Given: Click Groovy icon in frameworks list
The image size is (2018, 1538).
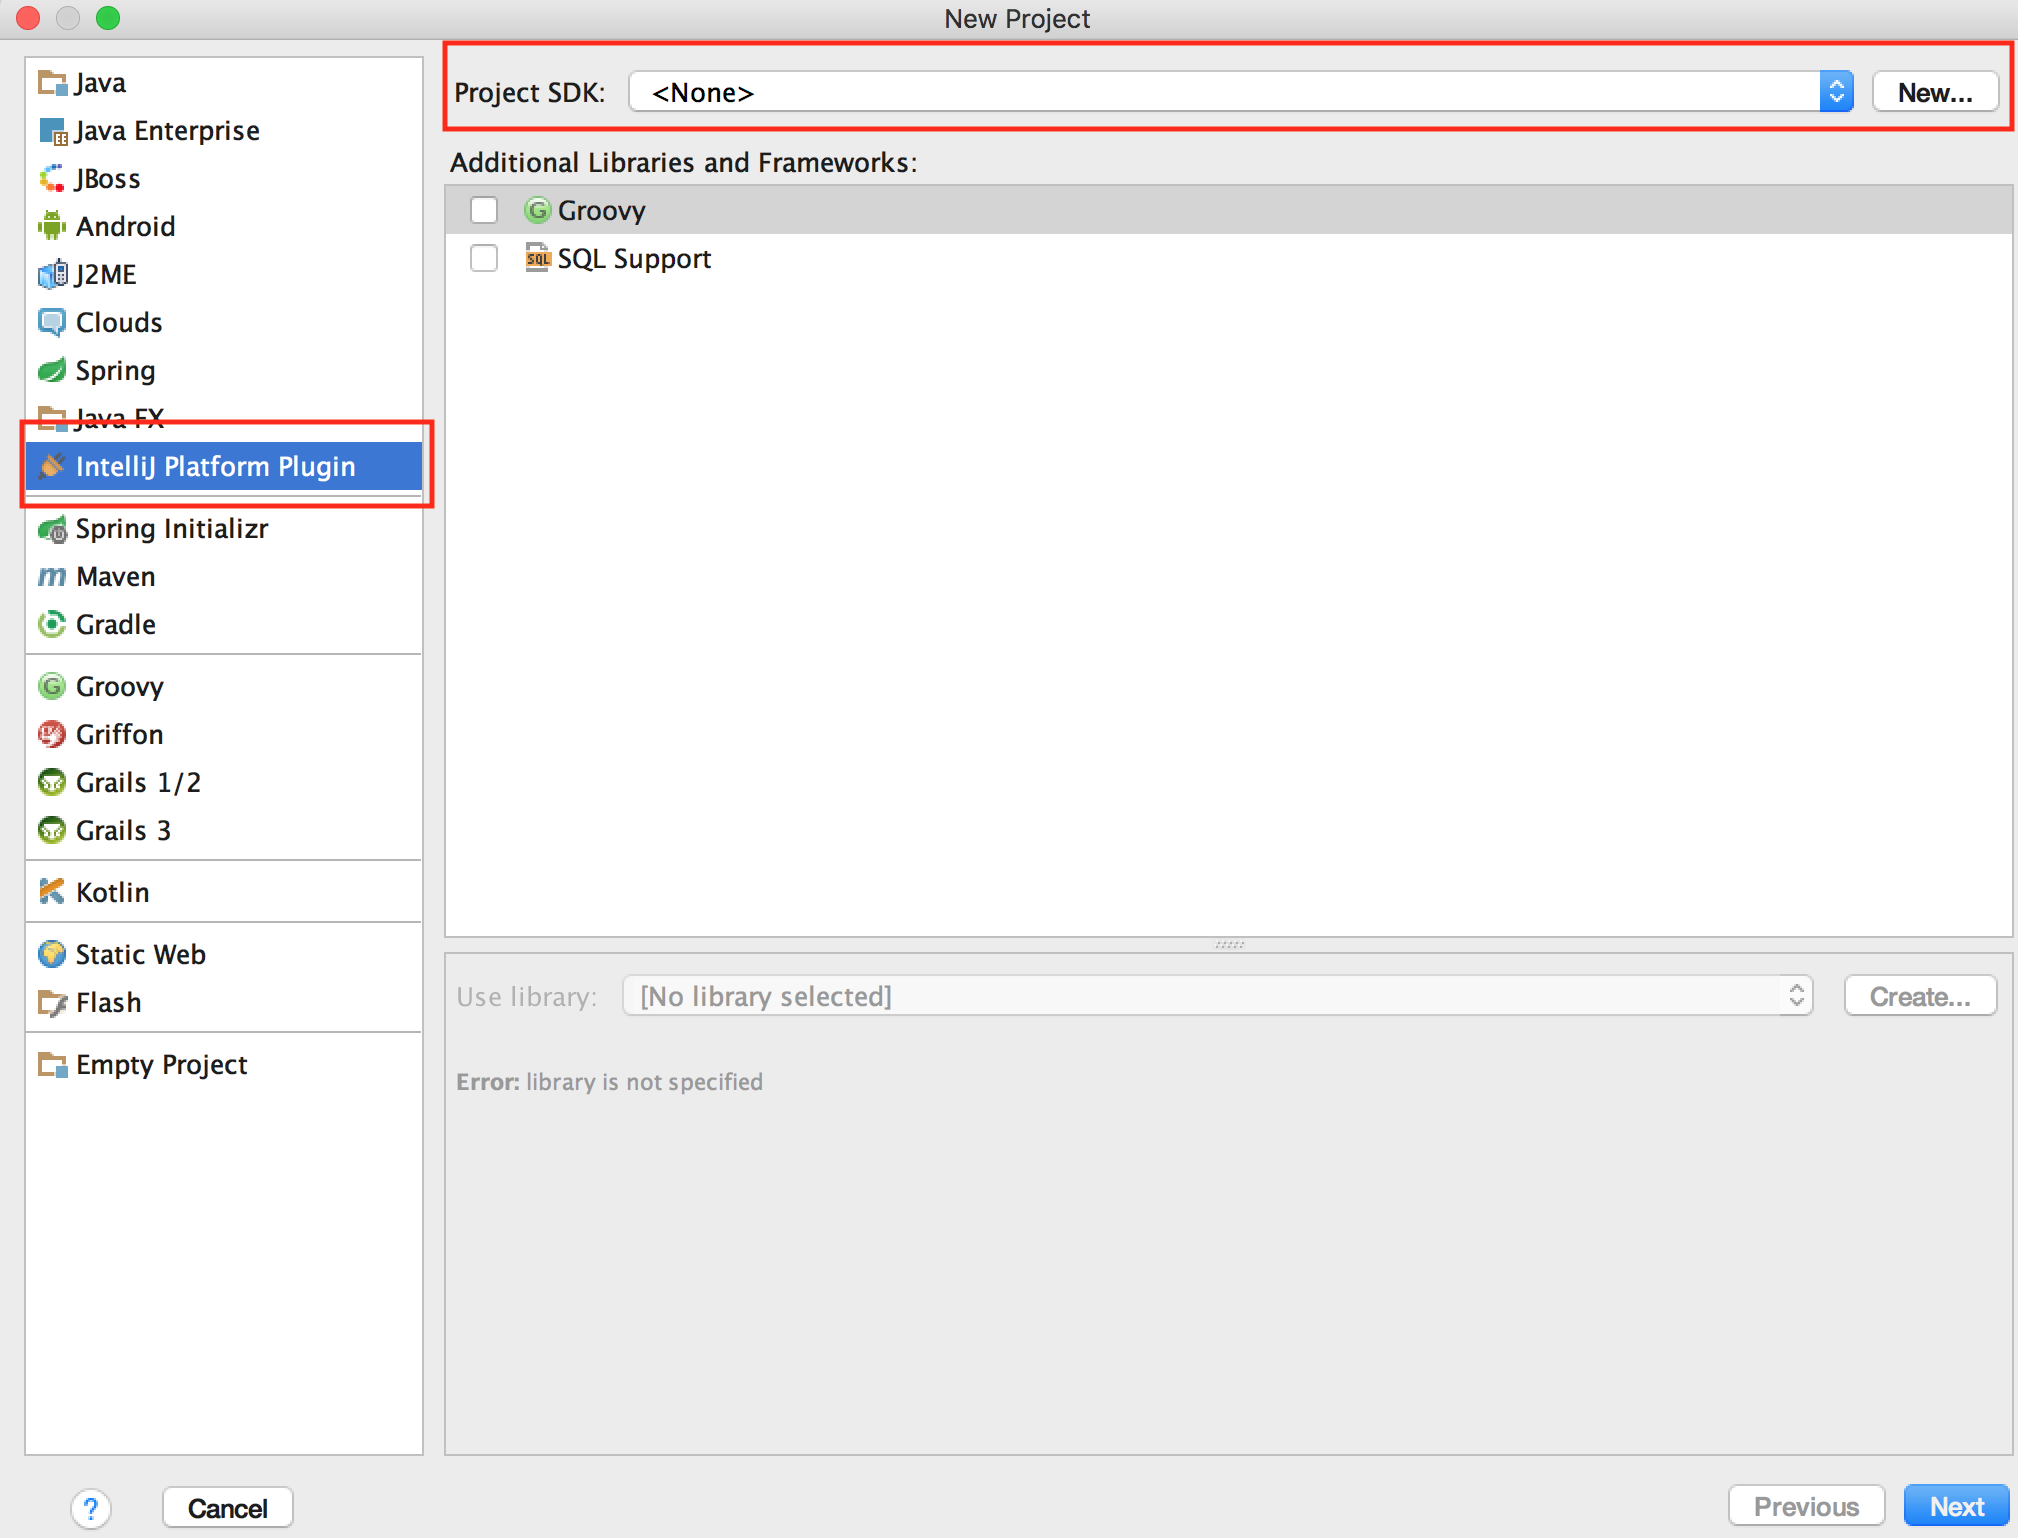Looking at the screenshot, I should [x=538, y=210].
